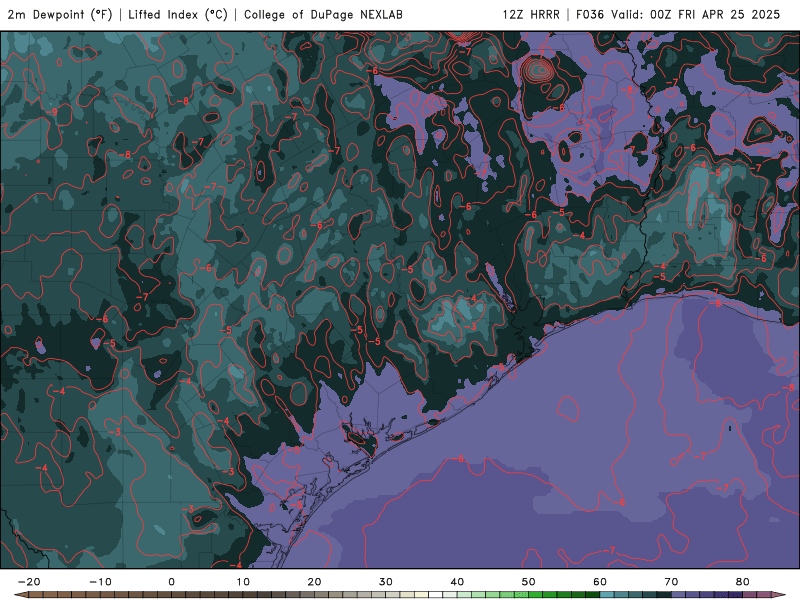
Task: Click the 40 label on the color scale
Action: 457,582
